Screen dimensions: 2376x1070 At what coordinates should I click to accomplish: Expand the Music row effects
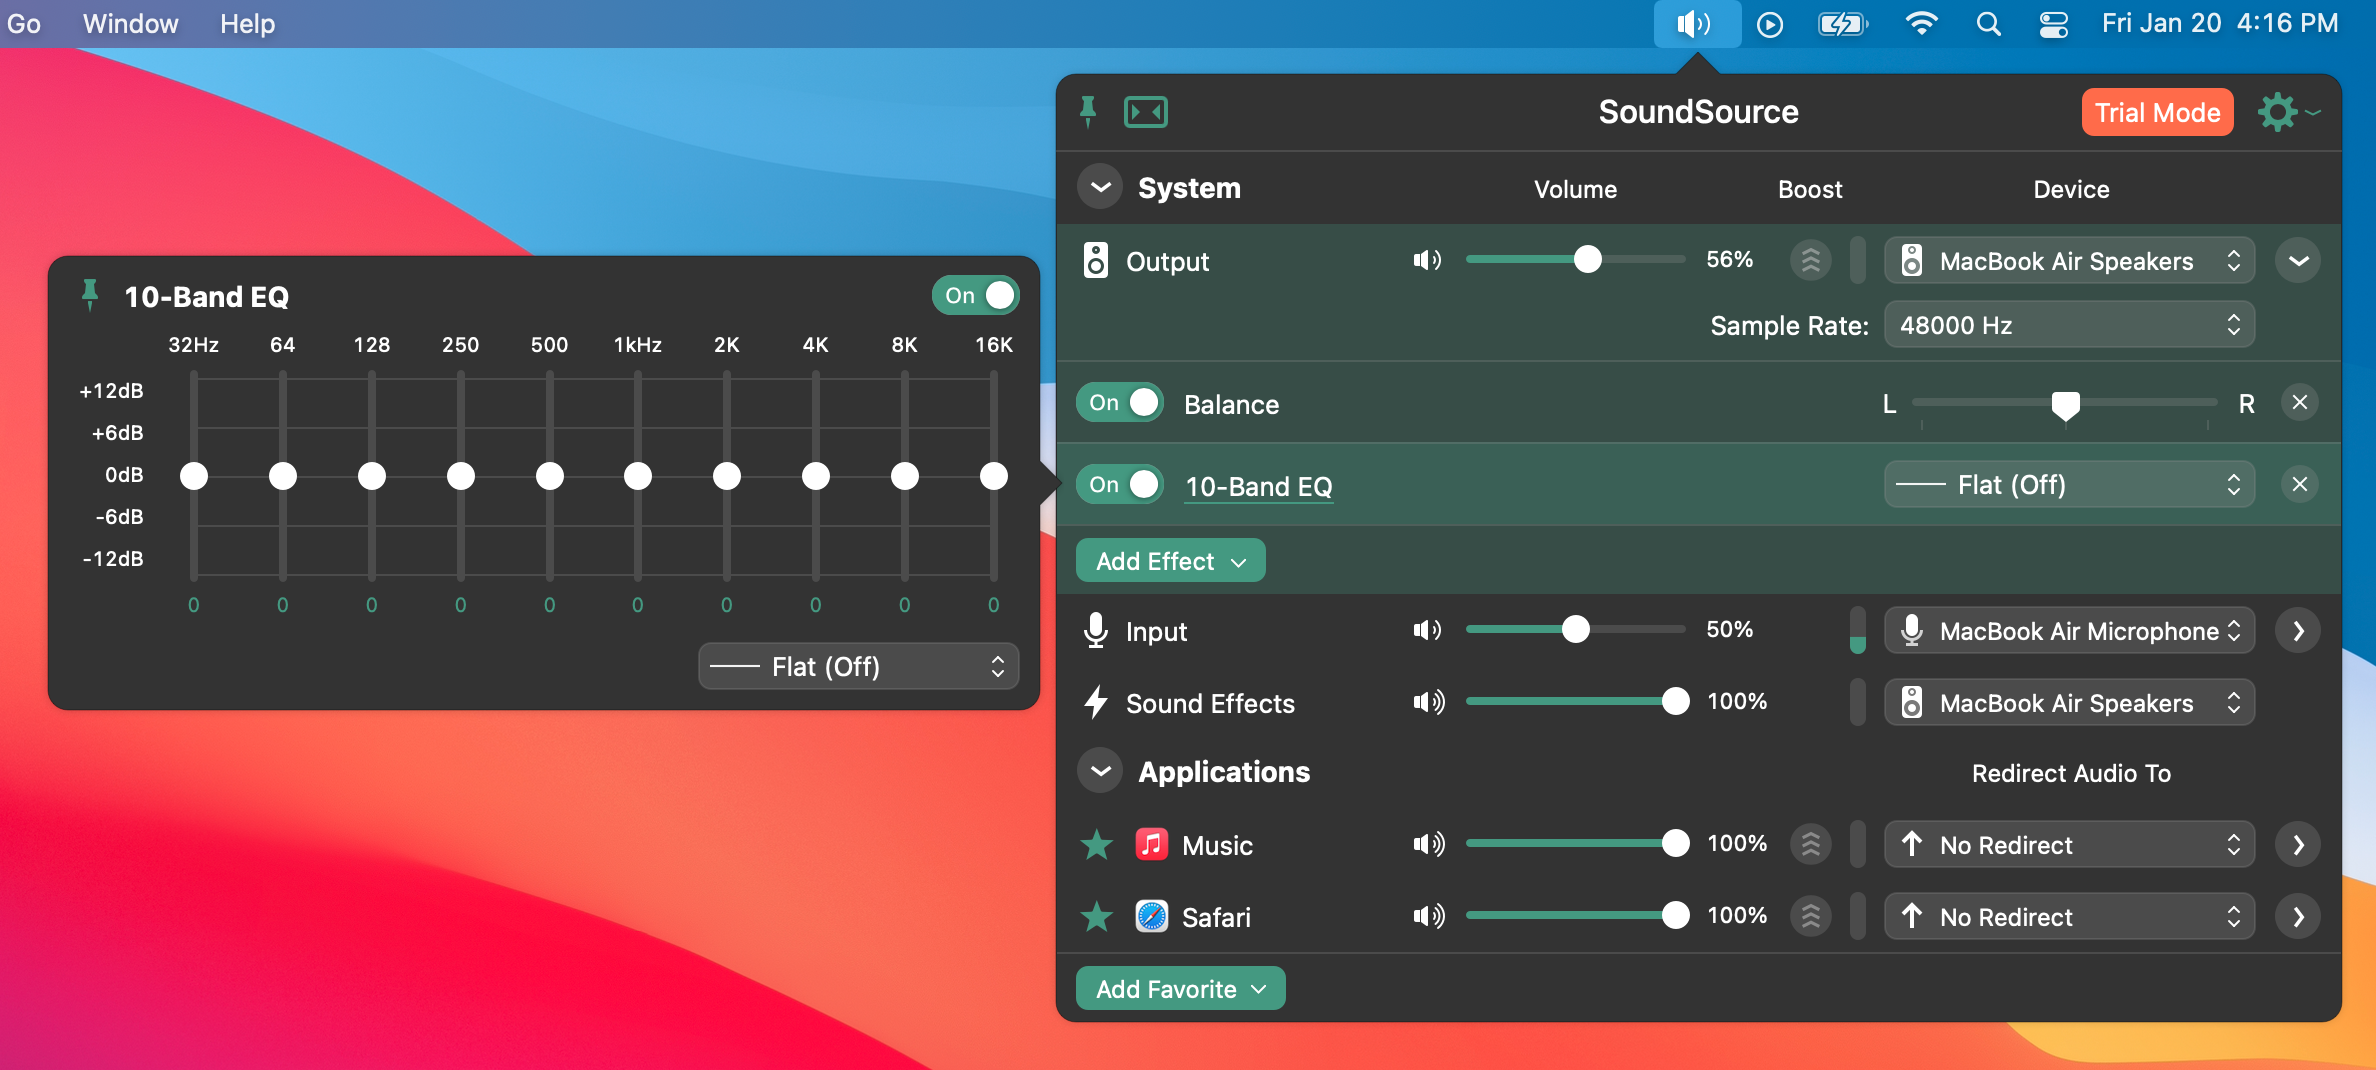(x=2298, y=844)
